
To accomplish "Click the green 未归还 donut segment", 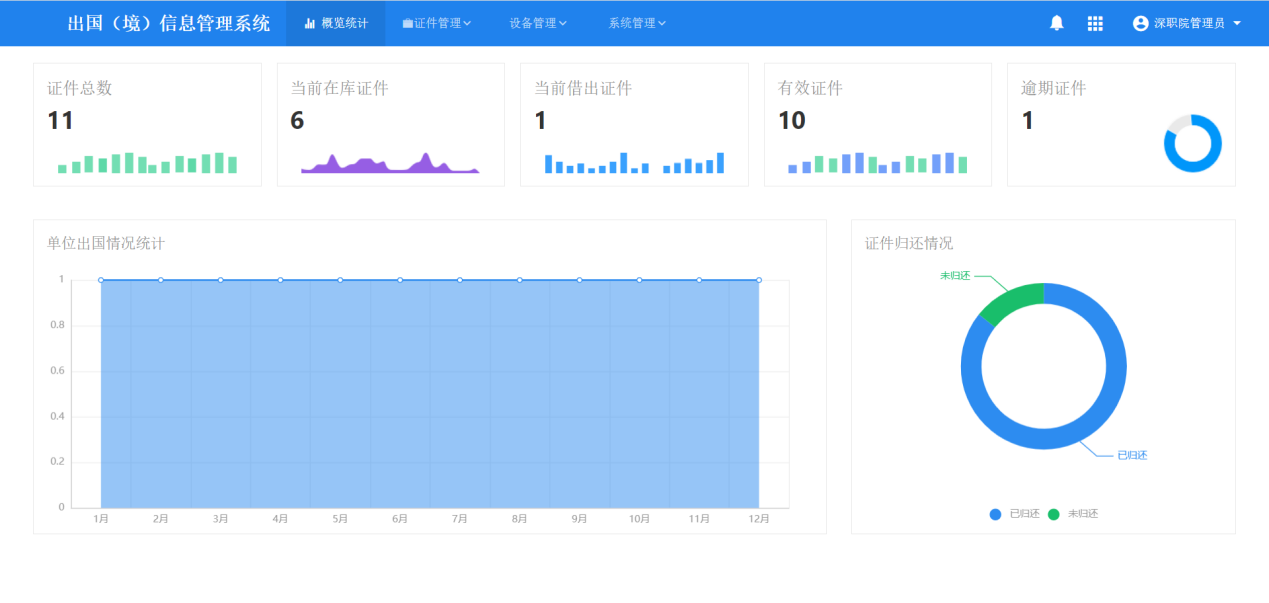I will point(1011,300).
